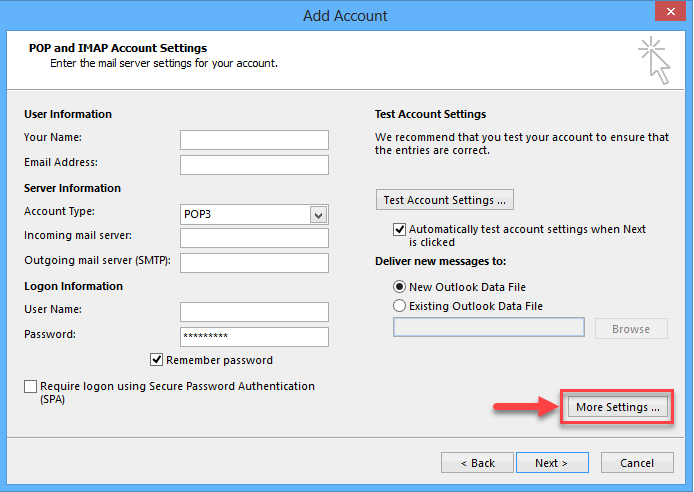Viewport: 694px width, 492px height.
Task: Click the Server Information label
Action: tap(72, 188)
